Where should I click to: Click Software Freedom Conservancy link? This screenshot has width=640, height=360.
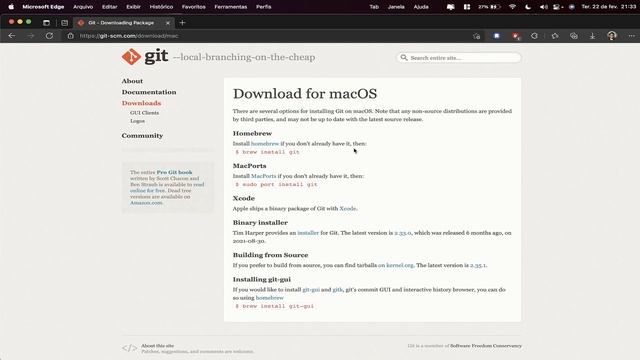(486, 346)
